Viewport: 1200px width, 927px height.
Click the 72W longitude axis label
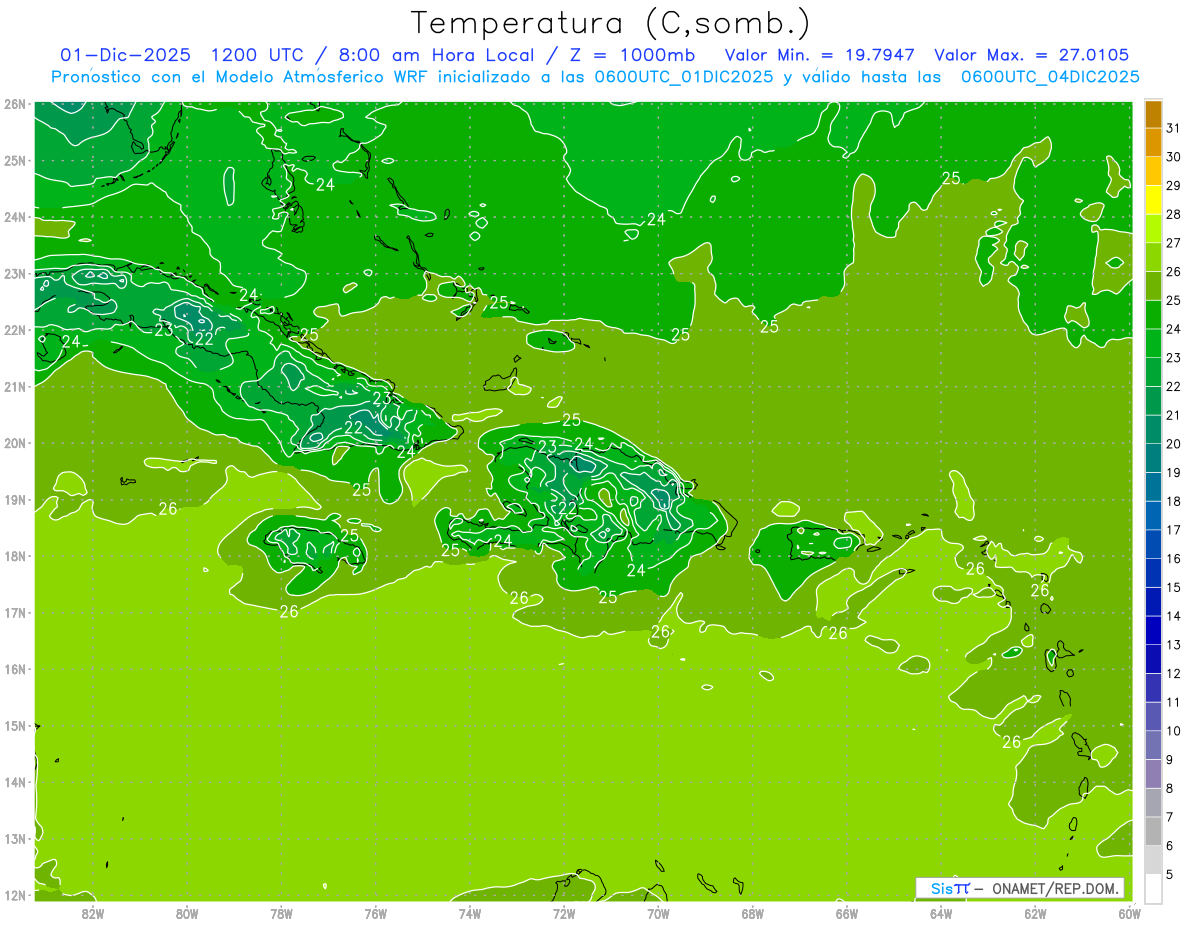[564, 912]
